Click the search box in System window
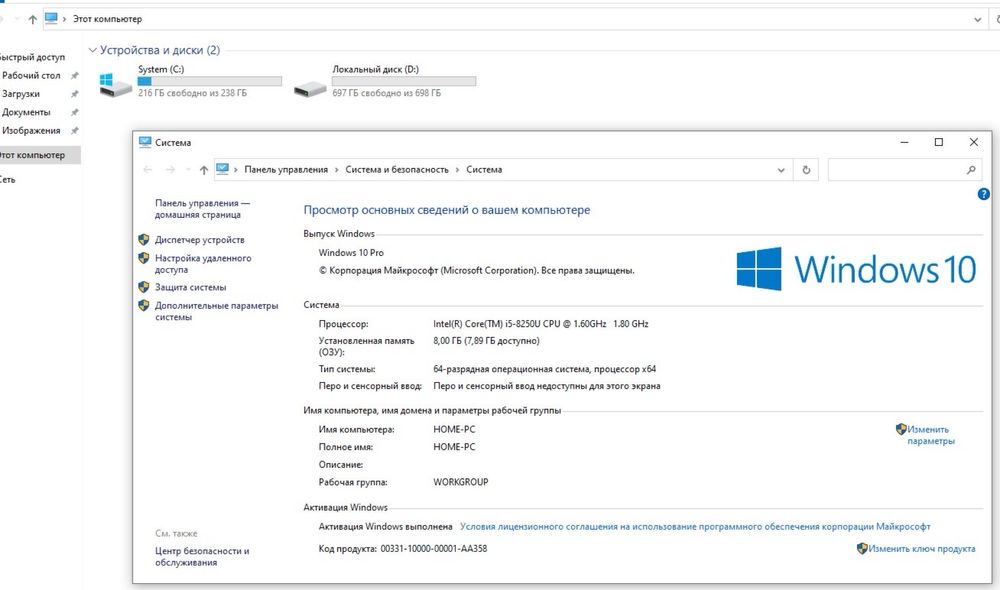Viewport: 1000px width, 590px height. 906,170
